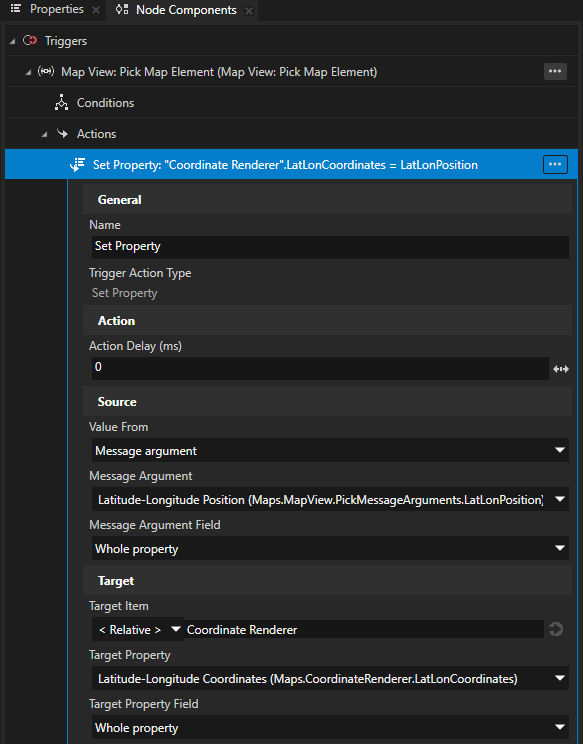Click the Action Delay (ms) label

[x=135, y=346]
